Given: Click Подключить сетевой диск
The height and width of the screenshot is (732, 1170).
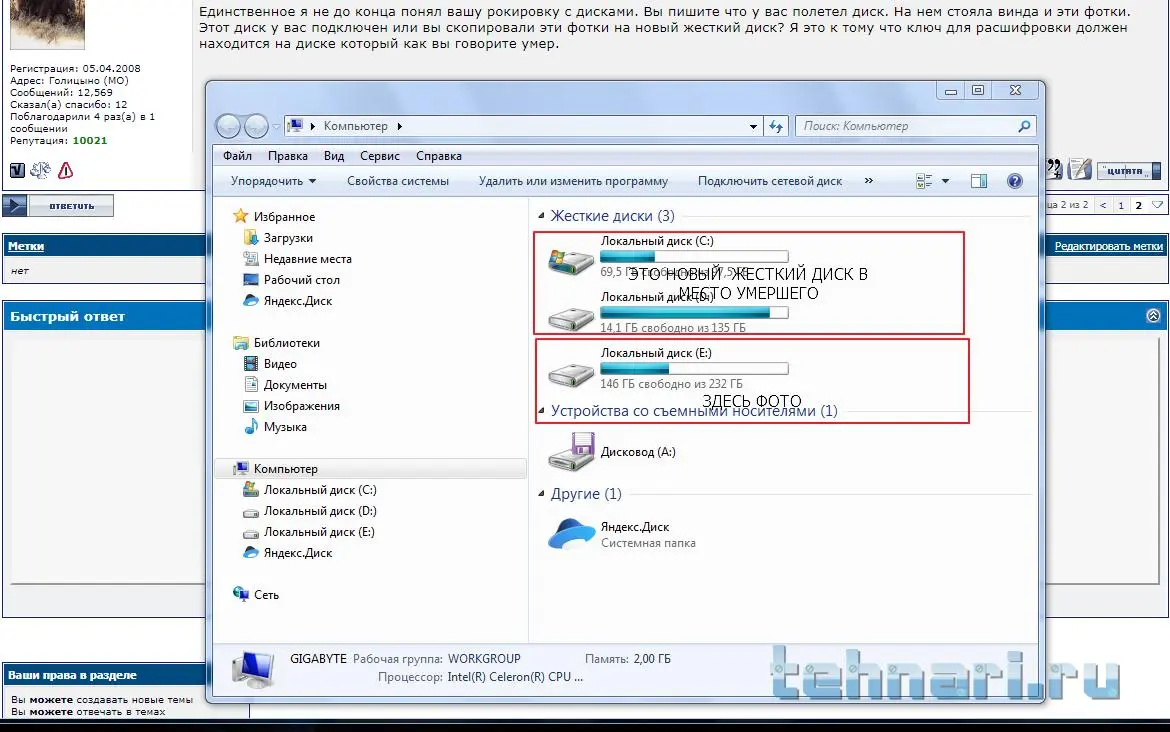Looking at the screenshot, I should [769, 181].
